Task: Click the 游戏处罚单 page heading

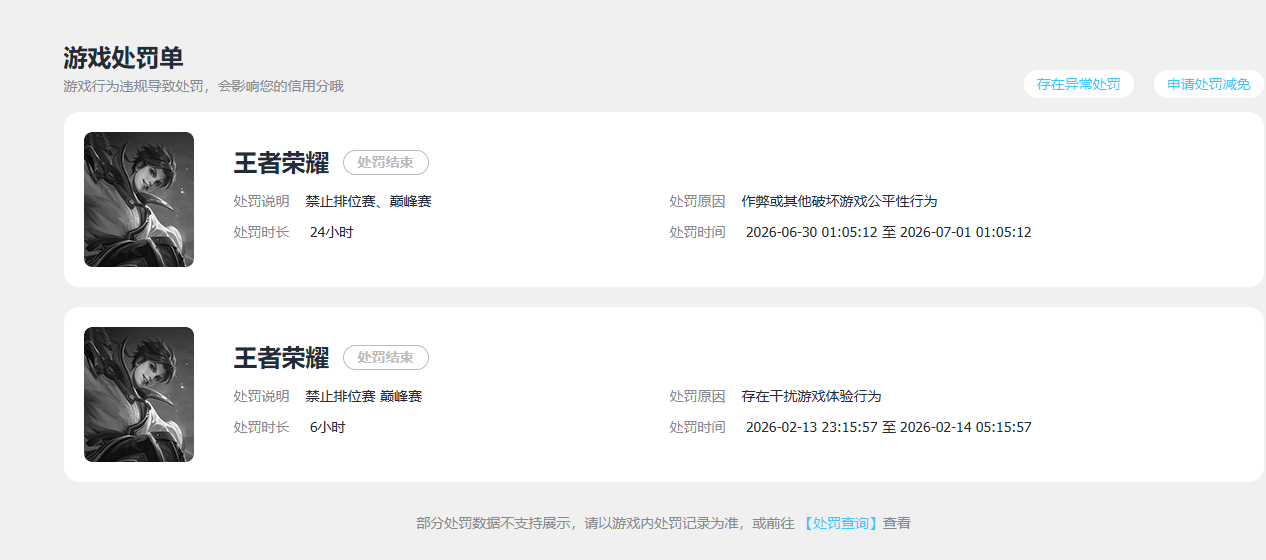Action: pos(123,57)
